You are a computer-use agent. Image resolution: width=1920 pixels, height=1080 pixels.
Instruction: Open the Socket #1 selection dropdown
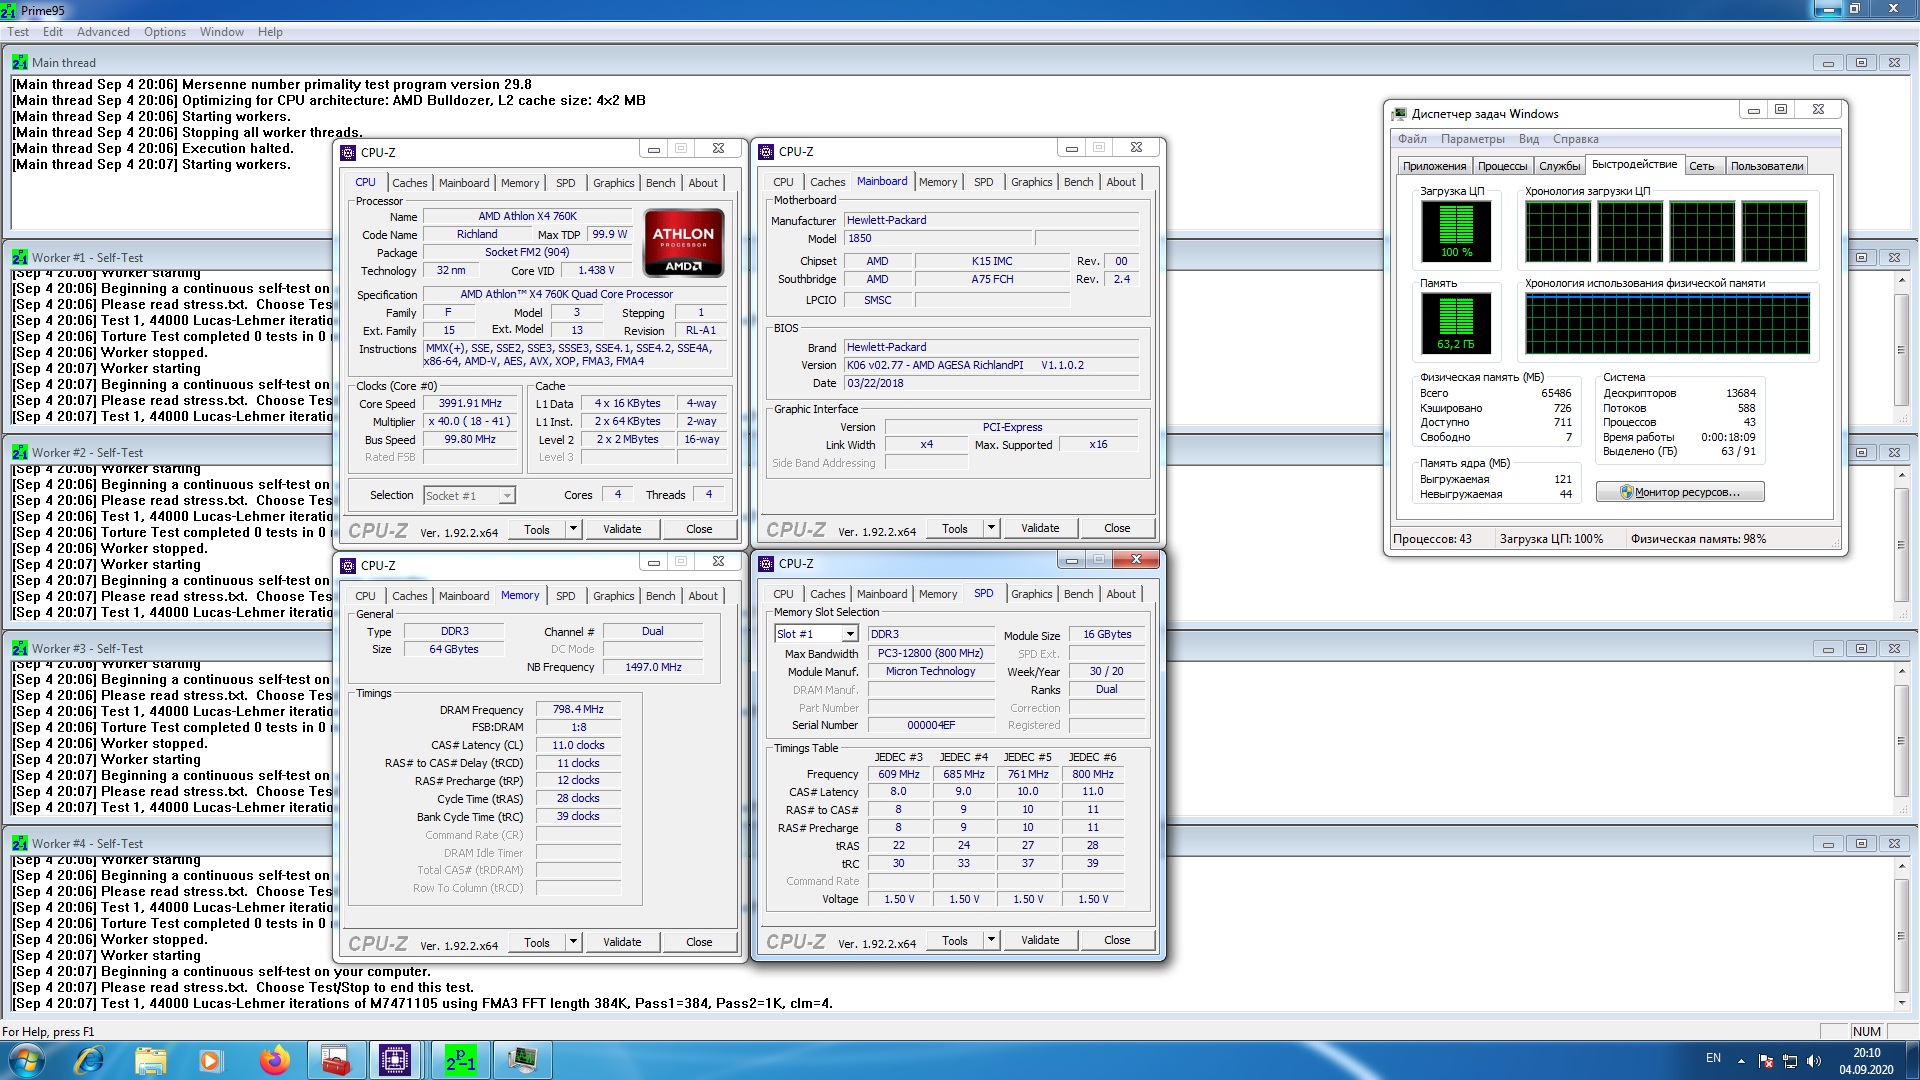pyautogui.click(x=507, y=495)
